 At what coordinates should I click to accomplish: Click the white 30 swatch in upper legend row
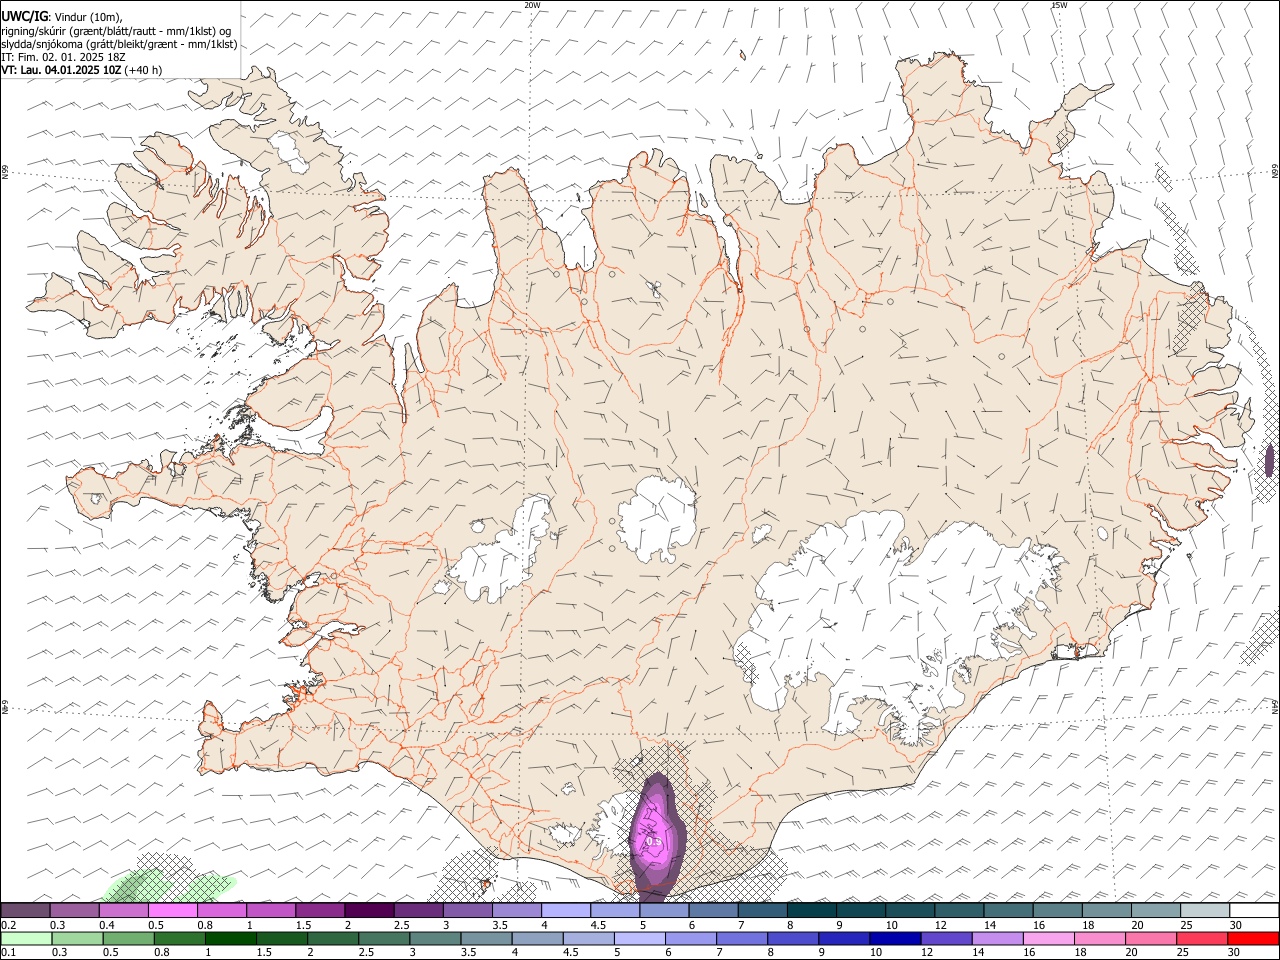1255,910
